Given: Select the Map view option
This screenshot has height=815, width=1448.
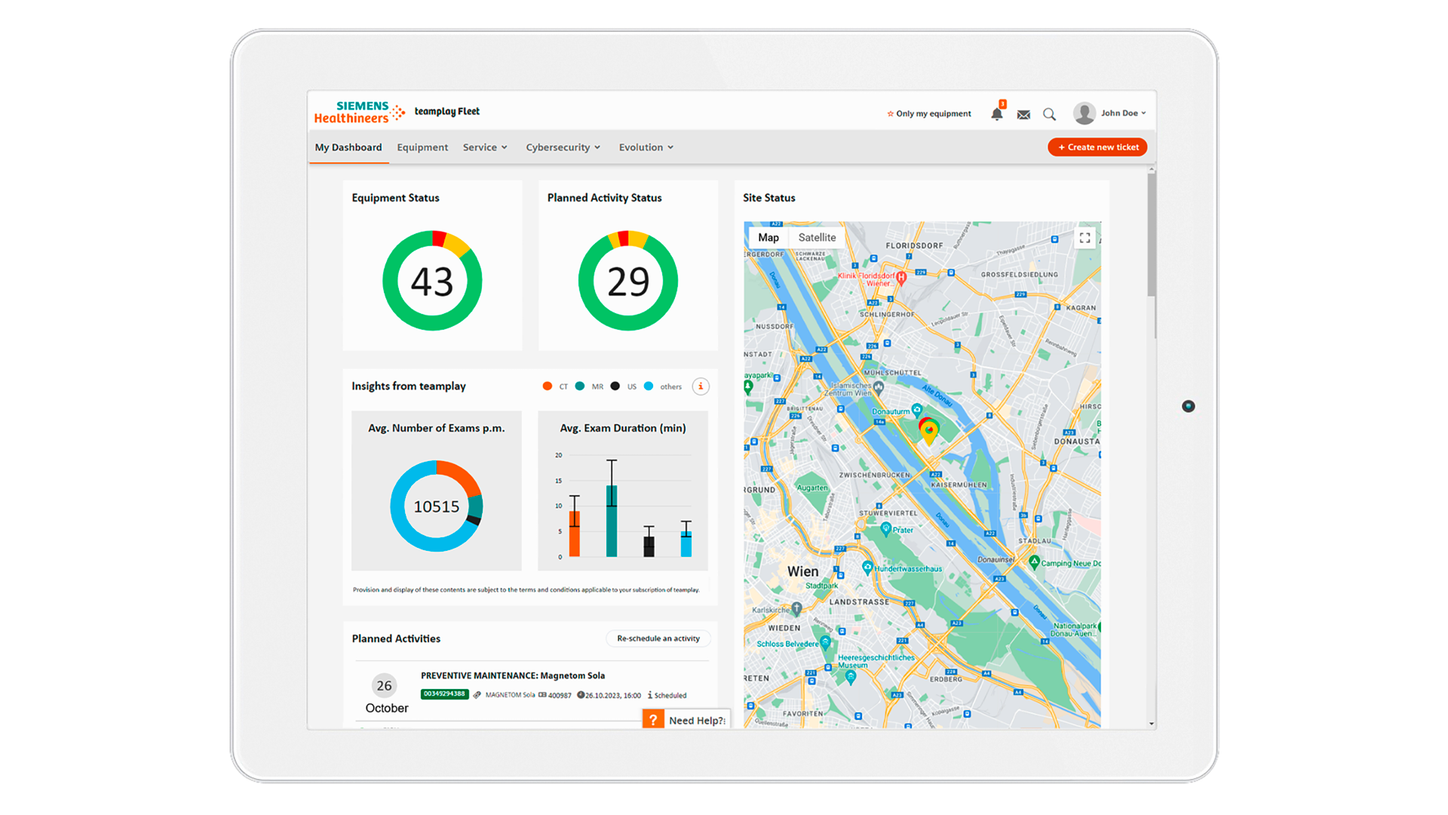Looking at the screenshot, I should point(768,238).
